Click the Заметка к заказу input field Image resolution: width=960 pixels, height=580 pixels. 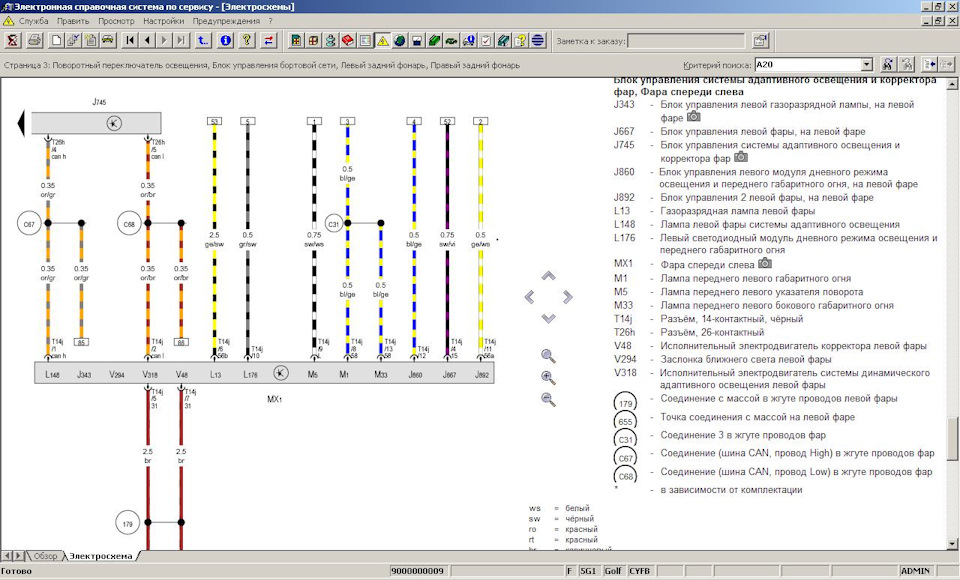click(686, 41)
